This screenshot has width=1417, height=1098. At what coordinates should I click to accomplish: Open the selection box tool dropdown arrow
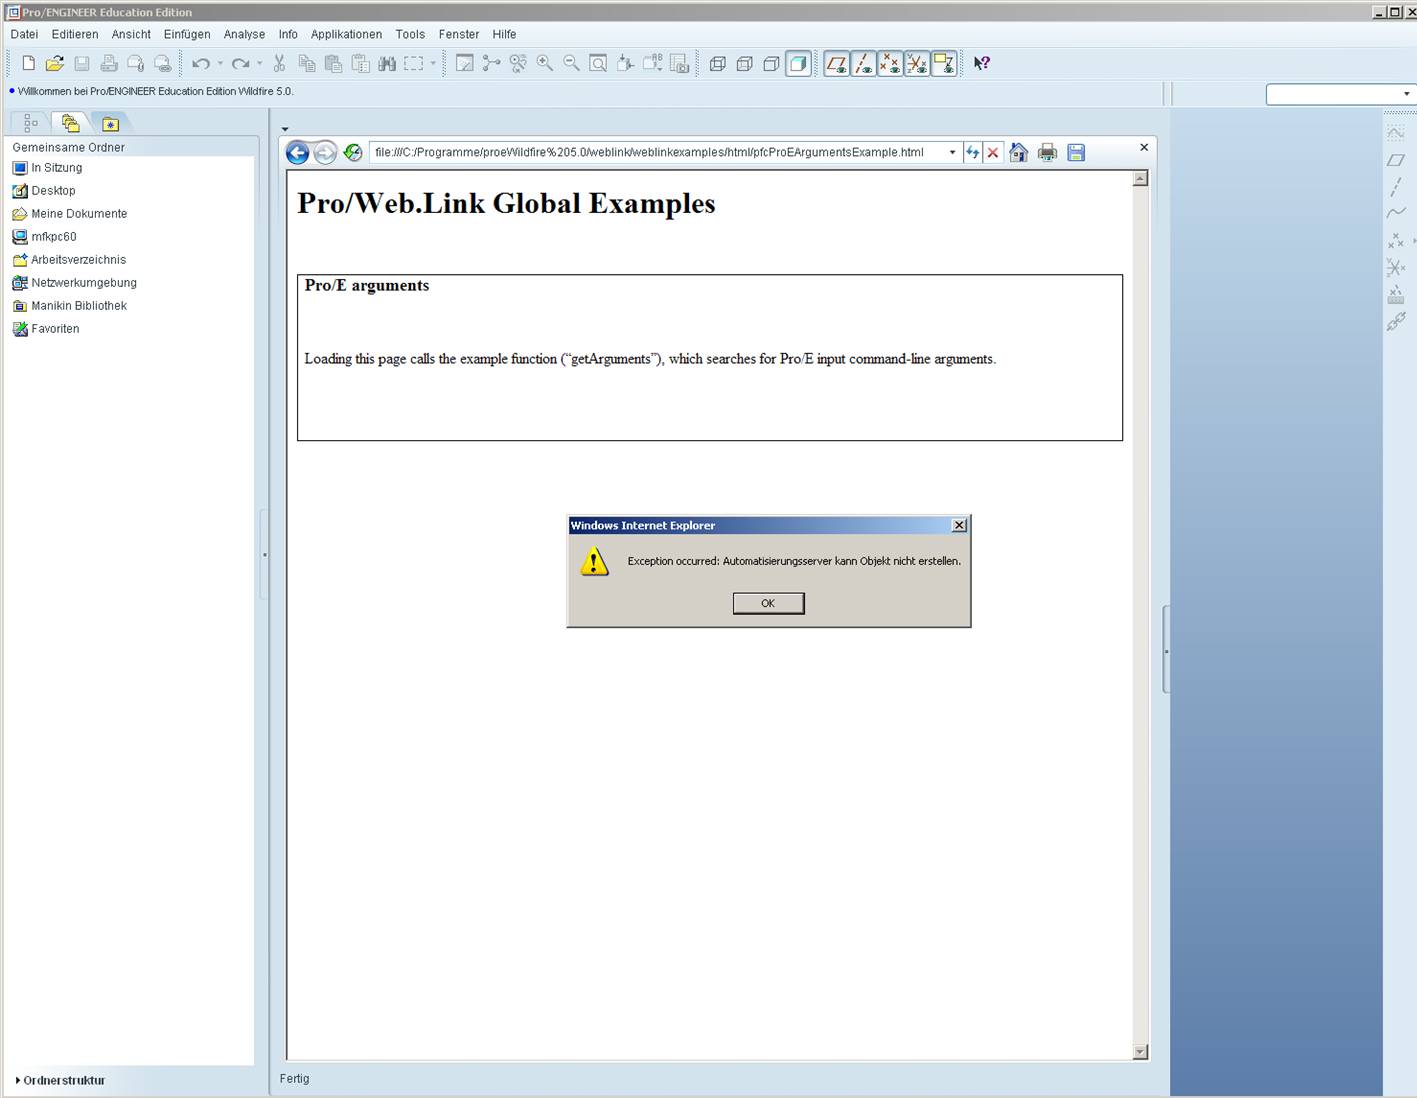pos(433,63)
